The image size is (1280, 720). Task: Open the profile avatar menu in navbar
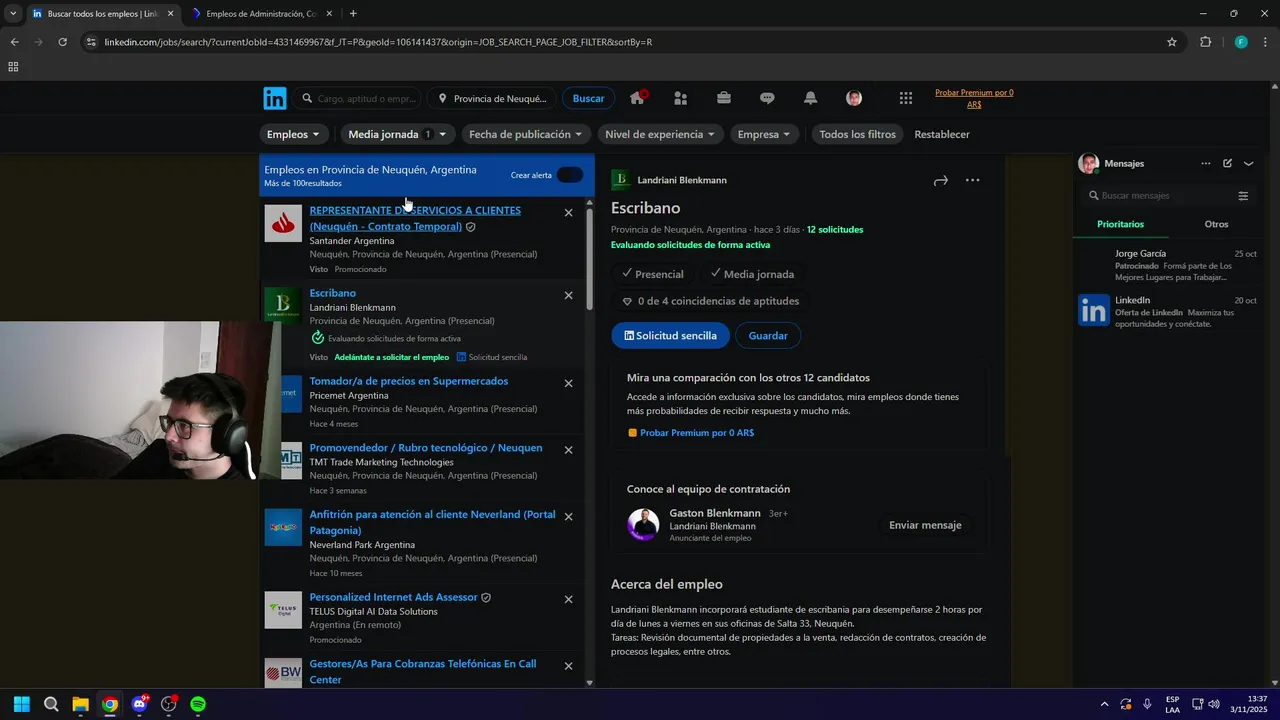point(854,98)
